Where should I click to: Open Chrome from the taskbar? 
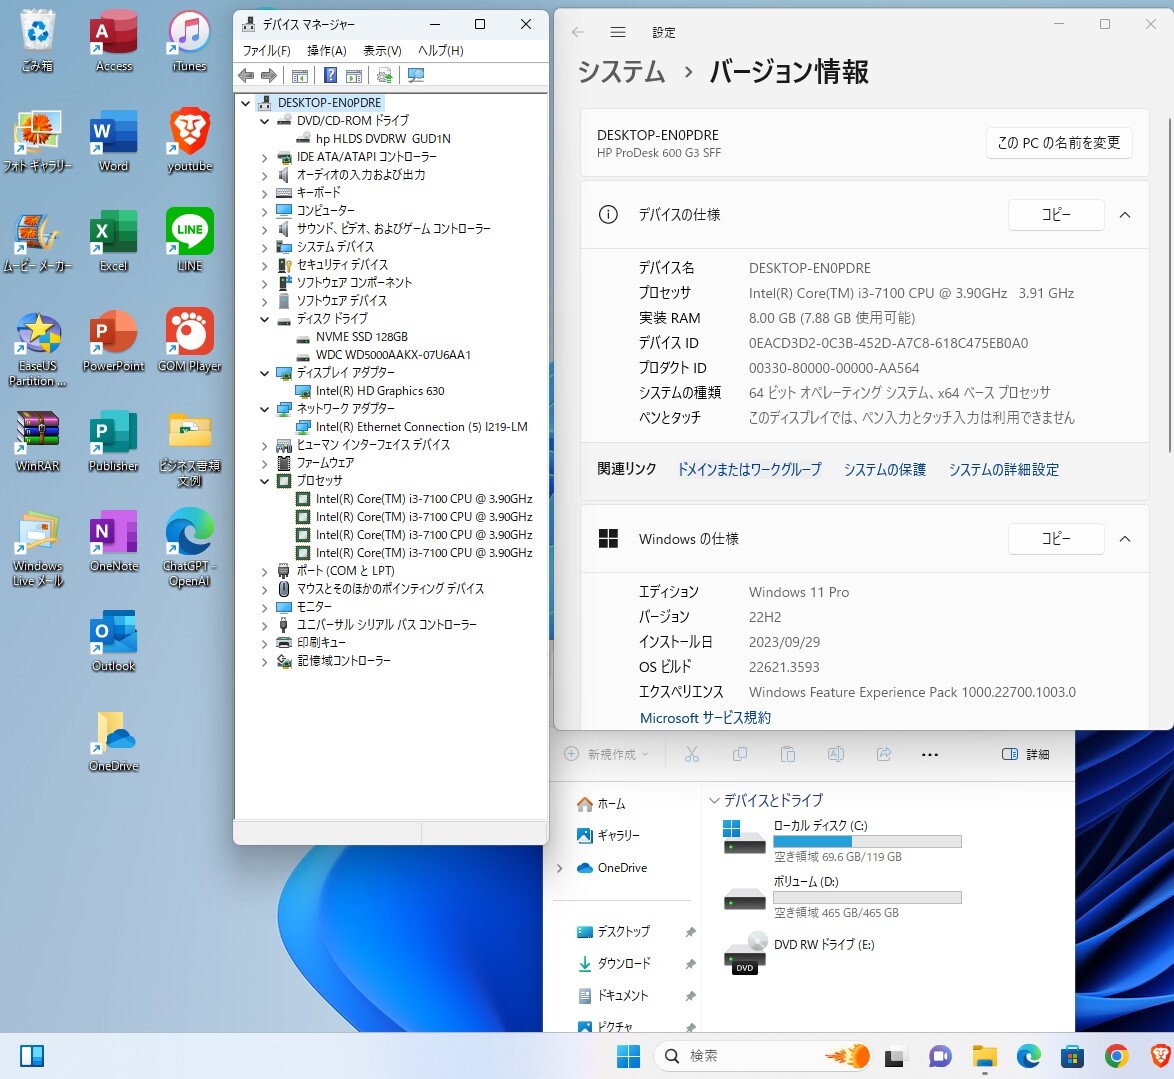point(1116,1056)
